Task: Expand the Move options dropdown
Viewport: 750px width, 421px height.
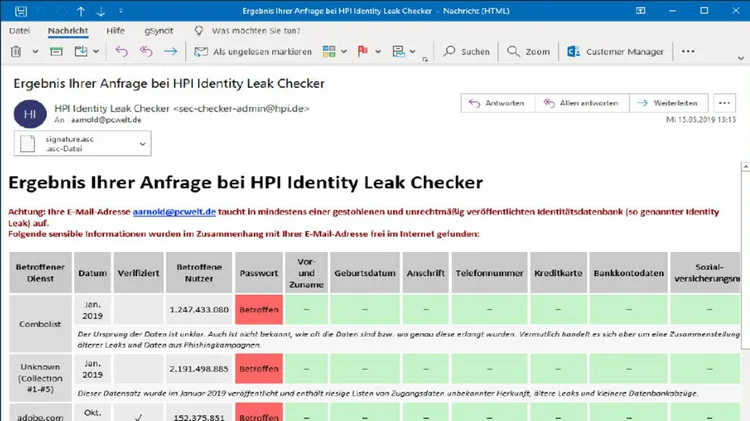Action: 96,52
